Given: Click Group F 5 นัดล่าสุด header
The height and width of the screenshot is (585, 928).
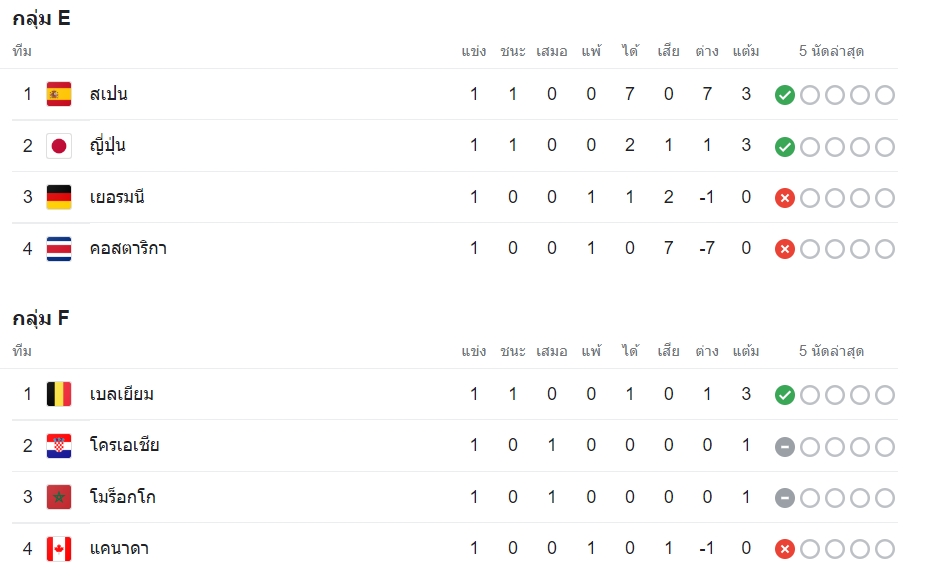Looking at the screenshot, I should point(831,352).
